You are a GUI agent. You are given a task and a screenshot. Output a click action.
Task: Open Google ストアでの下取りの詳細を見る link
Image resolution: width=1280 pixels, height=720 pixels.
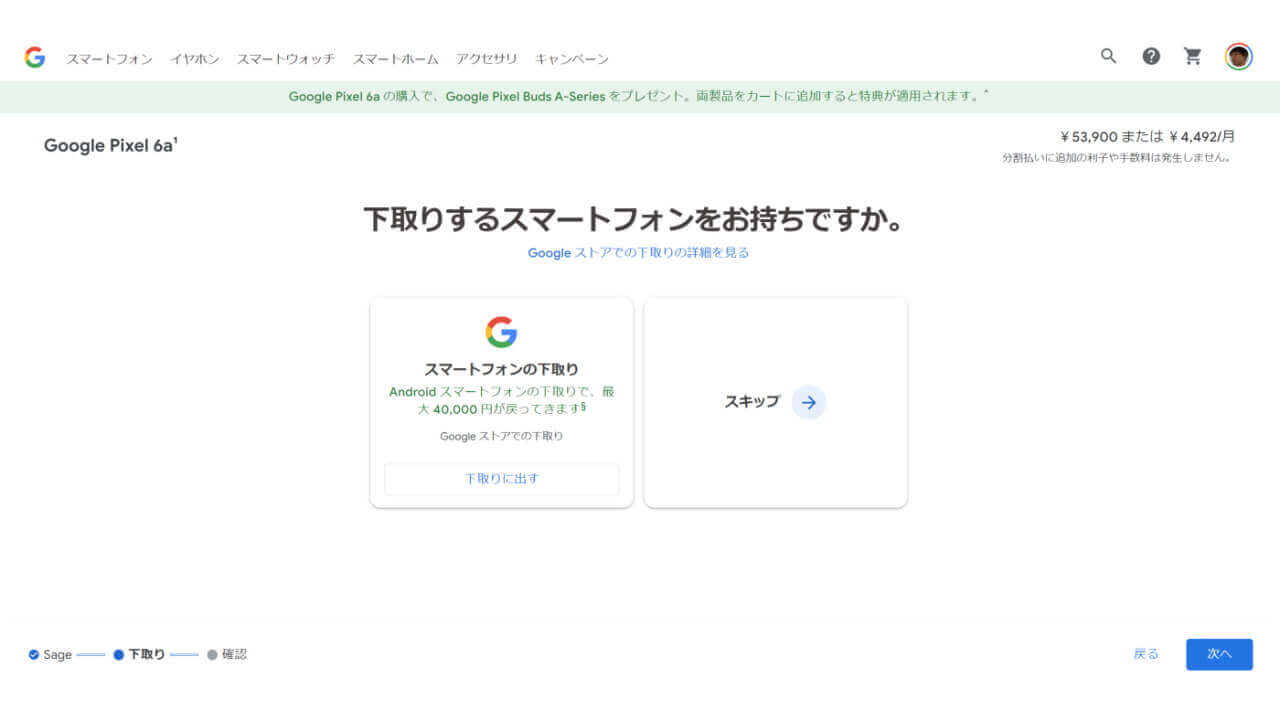tap(638, 253)
